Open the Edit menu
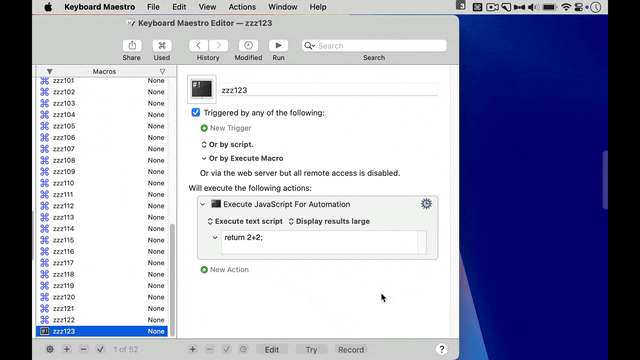Image resolution: width=640 pixels, height=360 pixels. coord(179,7)
